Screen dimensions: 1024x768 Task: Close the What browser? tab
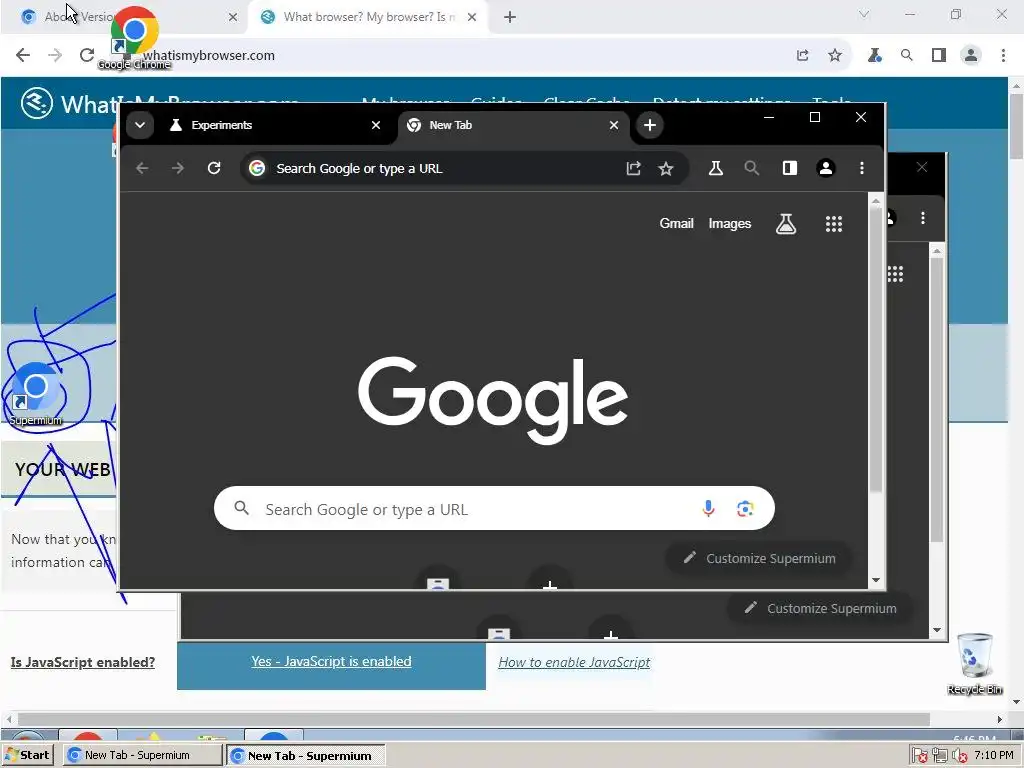pos(472,17)
